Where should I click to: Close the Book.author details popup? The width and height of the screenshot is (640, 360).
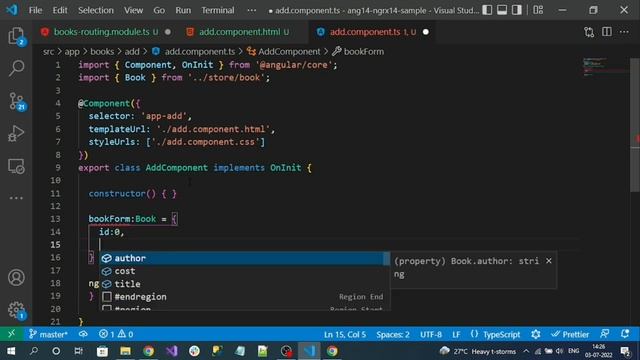549,261
